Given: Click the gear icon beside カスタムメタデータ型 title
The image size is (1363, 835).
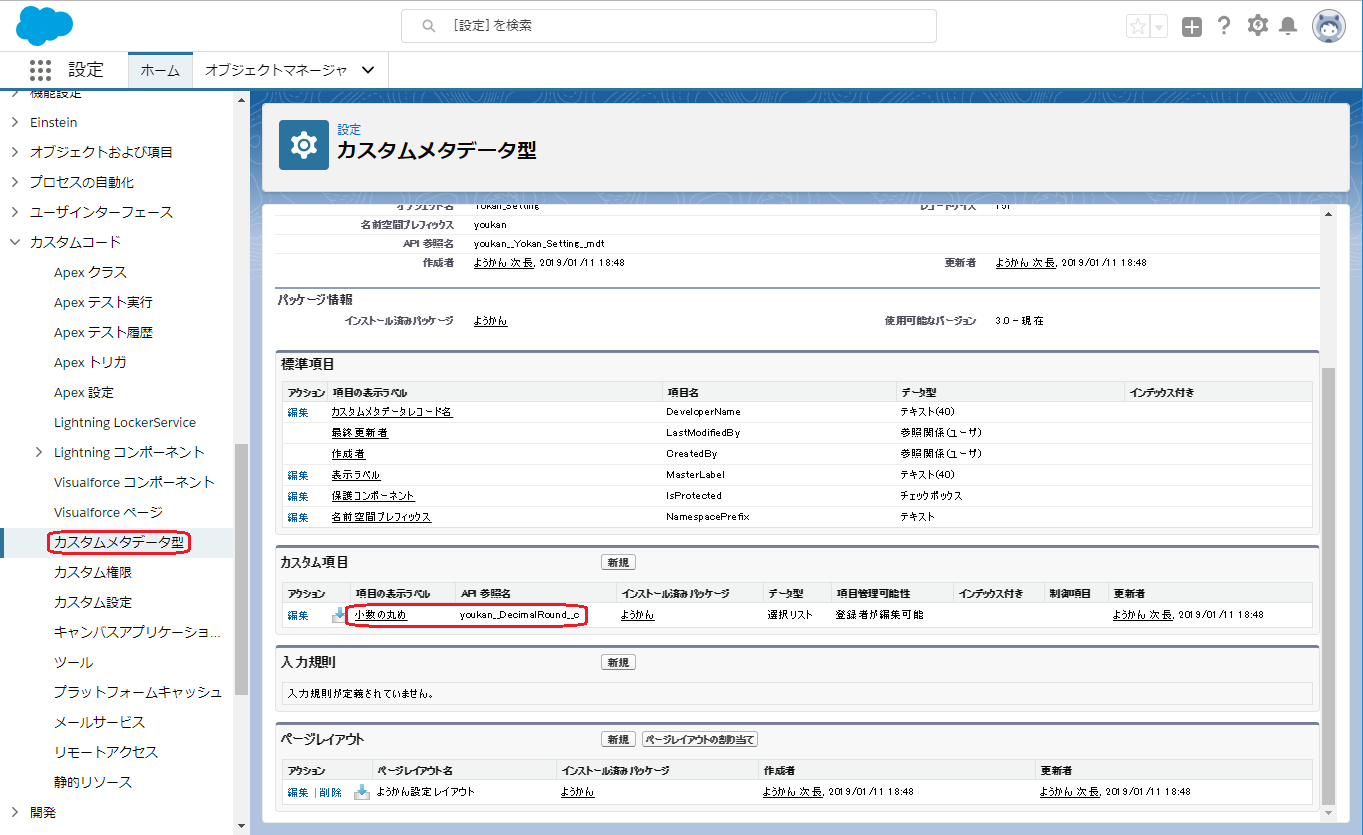Looking at the screenshot, I should [304, 145].
